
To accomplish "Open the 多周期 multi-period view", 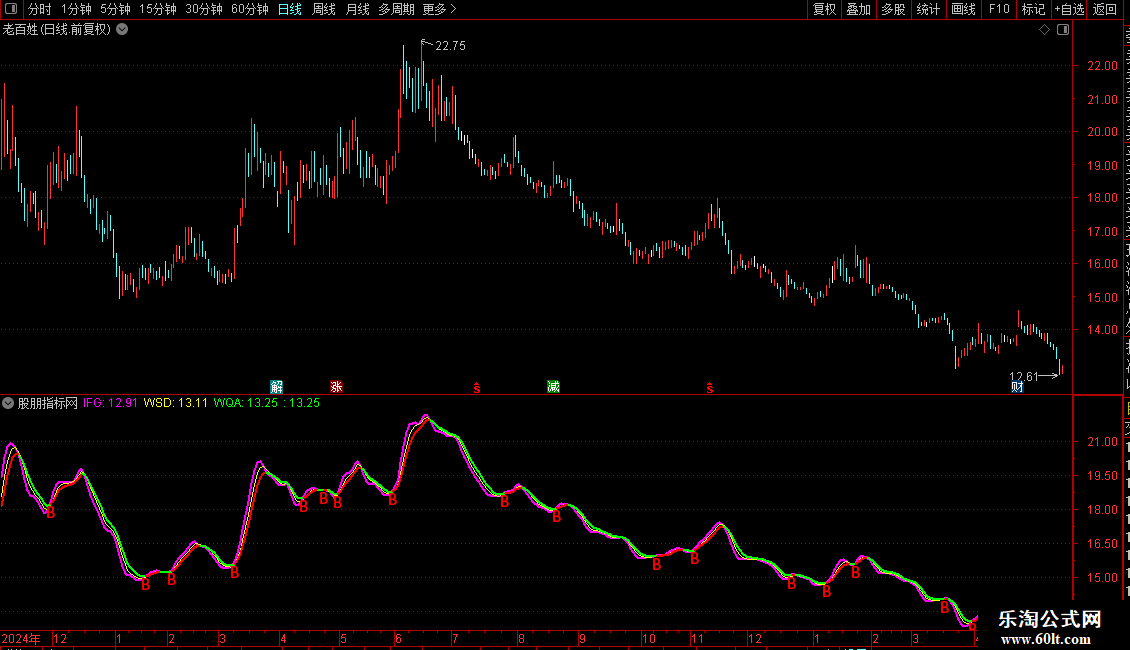I will (x=396, y=9).
